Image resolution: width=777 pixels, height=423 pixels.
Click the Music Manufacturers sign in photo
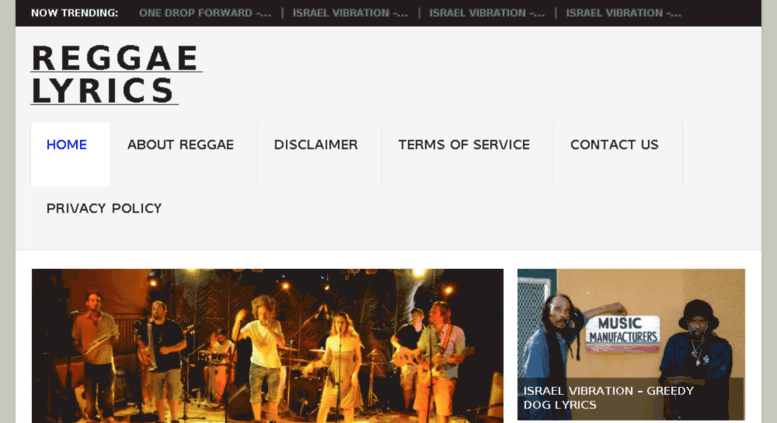tap(622, 333)
